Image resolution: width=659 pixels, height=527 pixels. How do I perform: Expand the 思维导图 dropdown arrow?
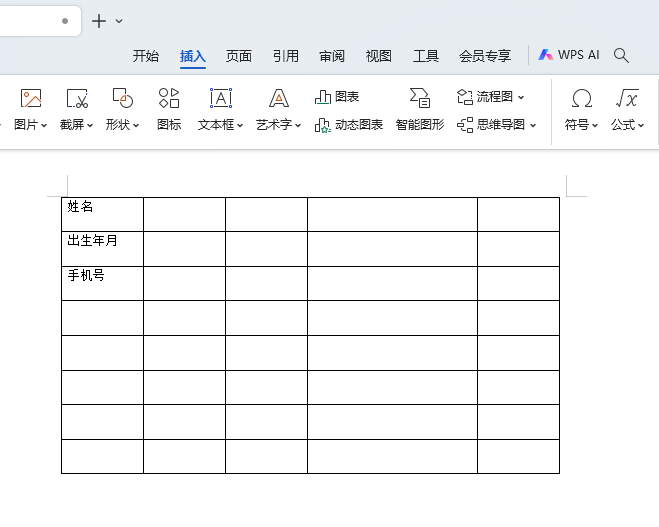(x=533, y=125)
